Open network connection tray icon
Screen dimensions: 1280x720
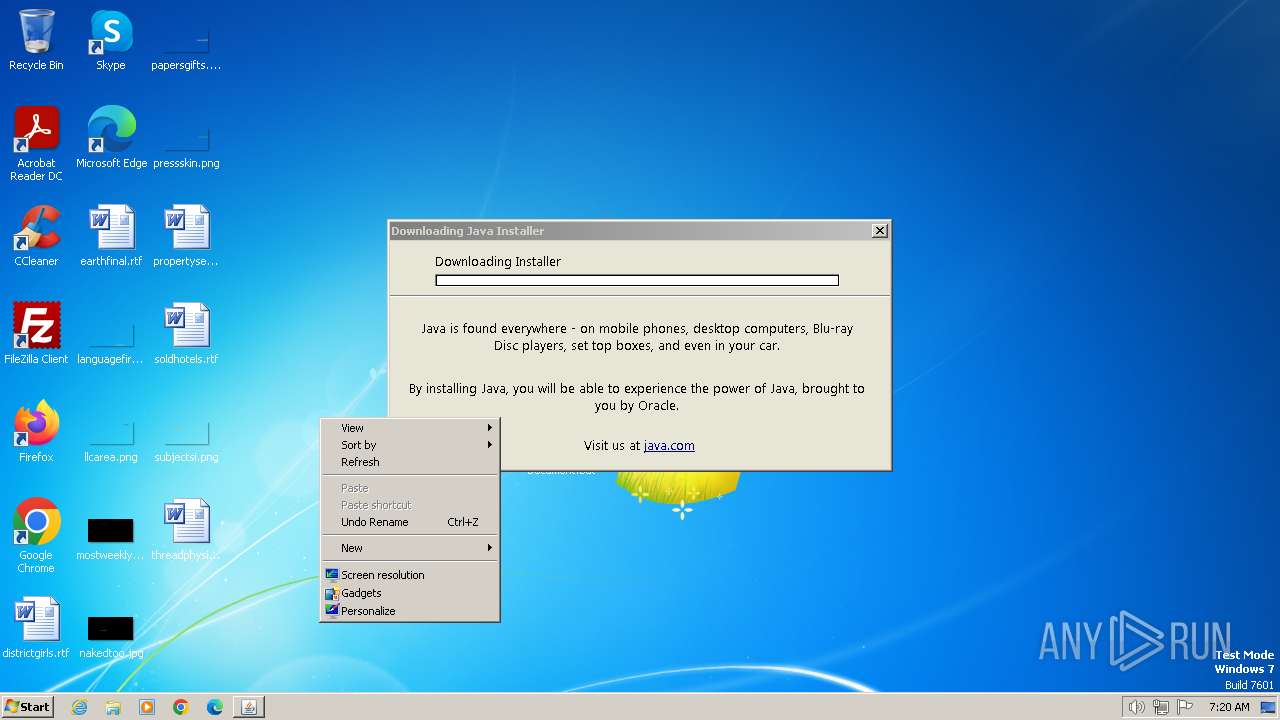pos(1161,707)
